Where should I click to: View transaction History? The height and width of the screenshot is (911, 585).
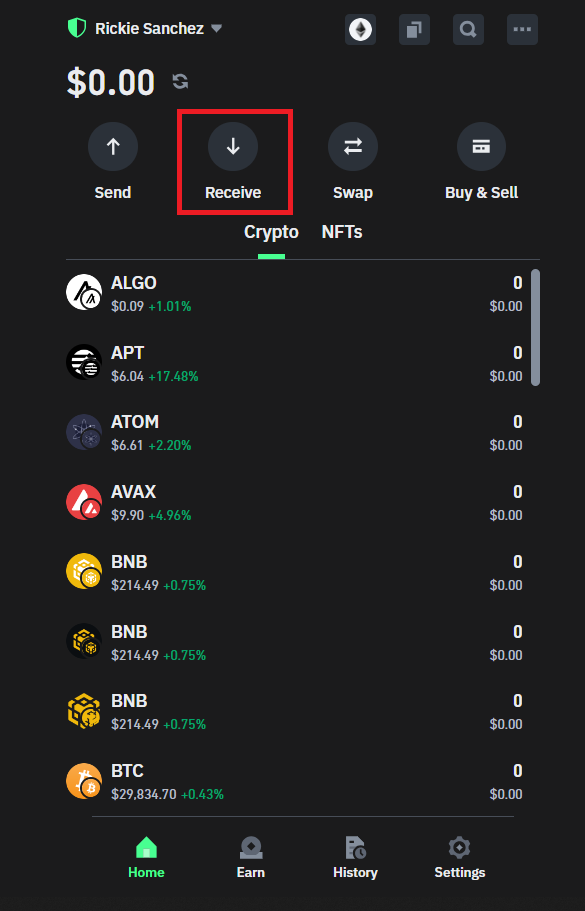tap(355, 857)
